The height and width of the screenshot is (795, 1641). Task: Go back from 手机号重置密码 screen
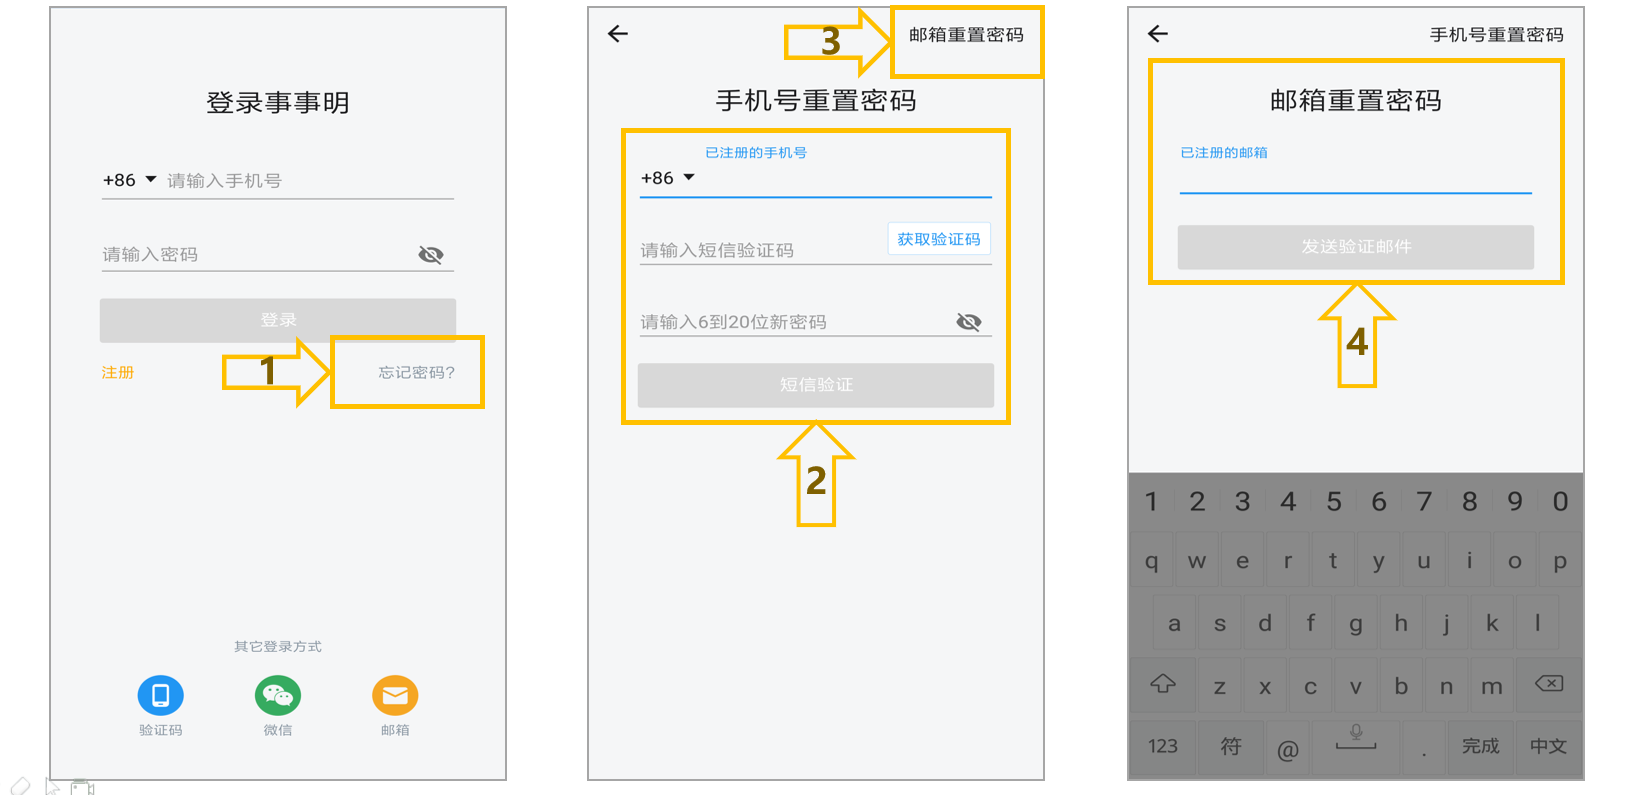click(618, 34)
